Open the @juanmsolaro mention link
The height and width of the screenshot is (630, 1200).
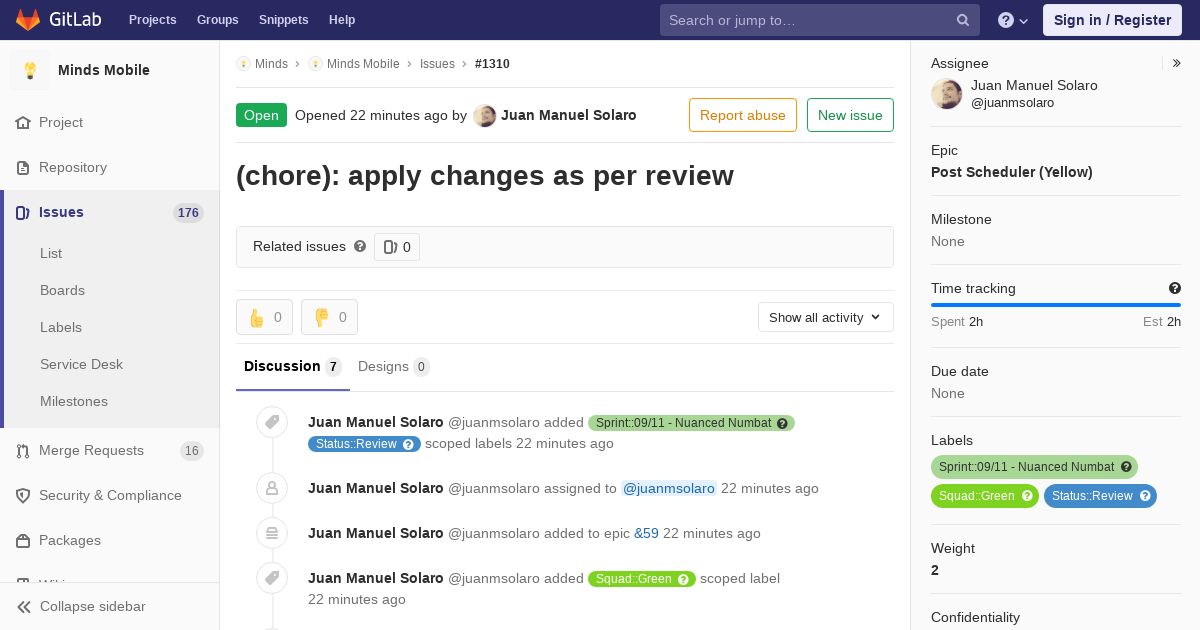pyautogui.click(x=669, y=489)
